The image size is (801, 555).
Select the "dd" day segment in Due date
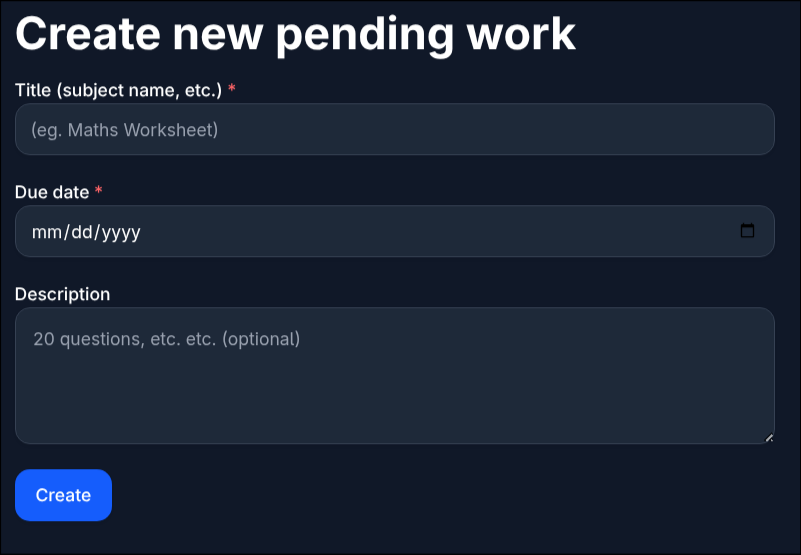pos(80,232)
